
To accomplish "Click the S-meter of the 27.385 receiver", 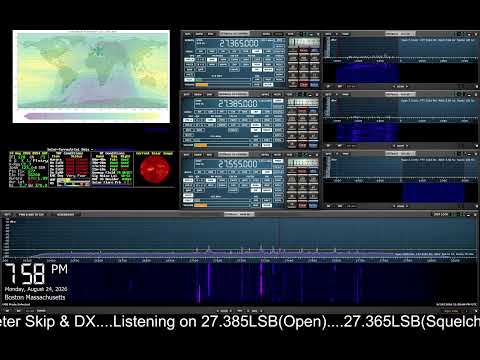I will pos(303,103).
